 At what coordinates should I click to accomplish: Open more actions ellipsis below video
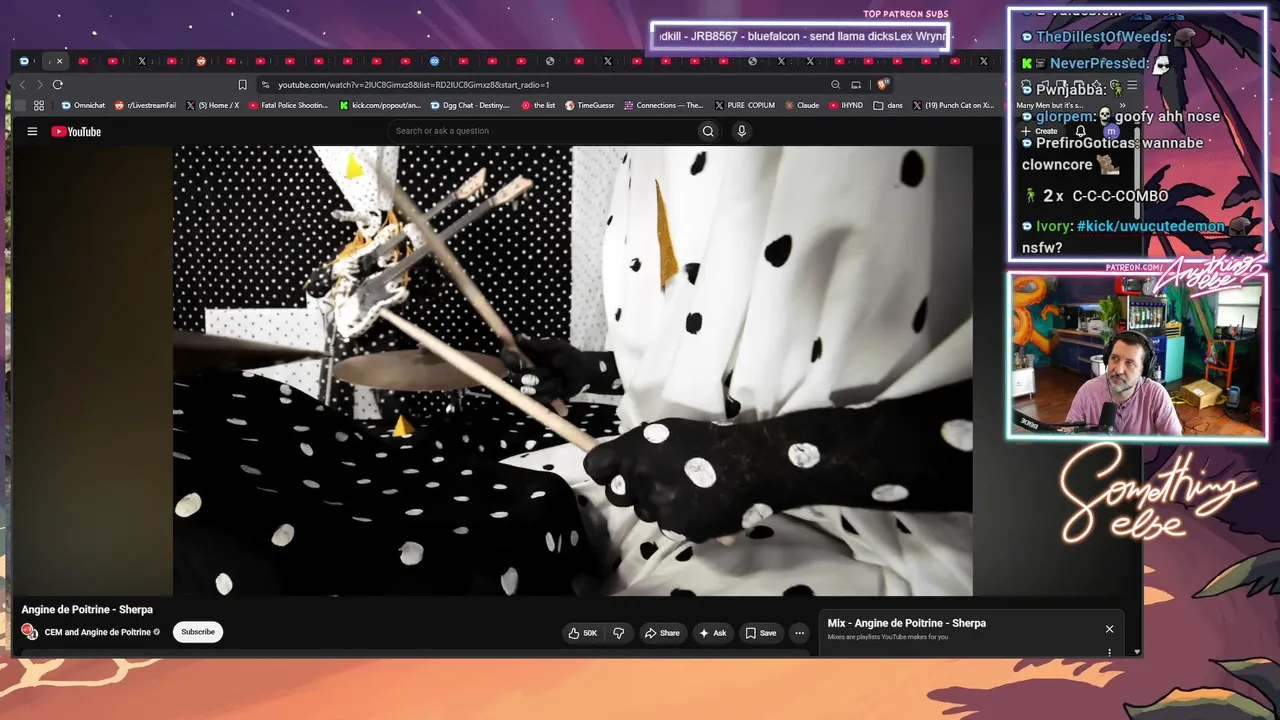point(799,633)
